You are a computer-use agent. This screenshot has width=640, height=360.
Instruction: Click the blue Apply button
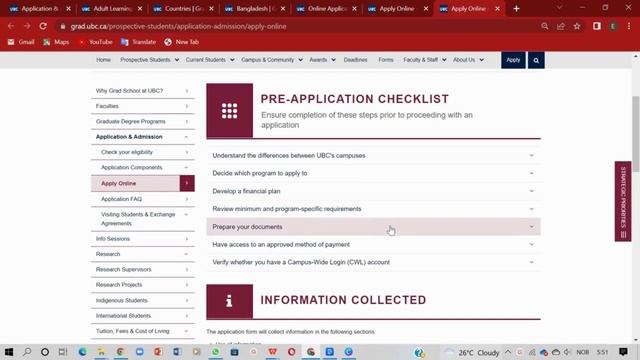tap(513, 60)
